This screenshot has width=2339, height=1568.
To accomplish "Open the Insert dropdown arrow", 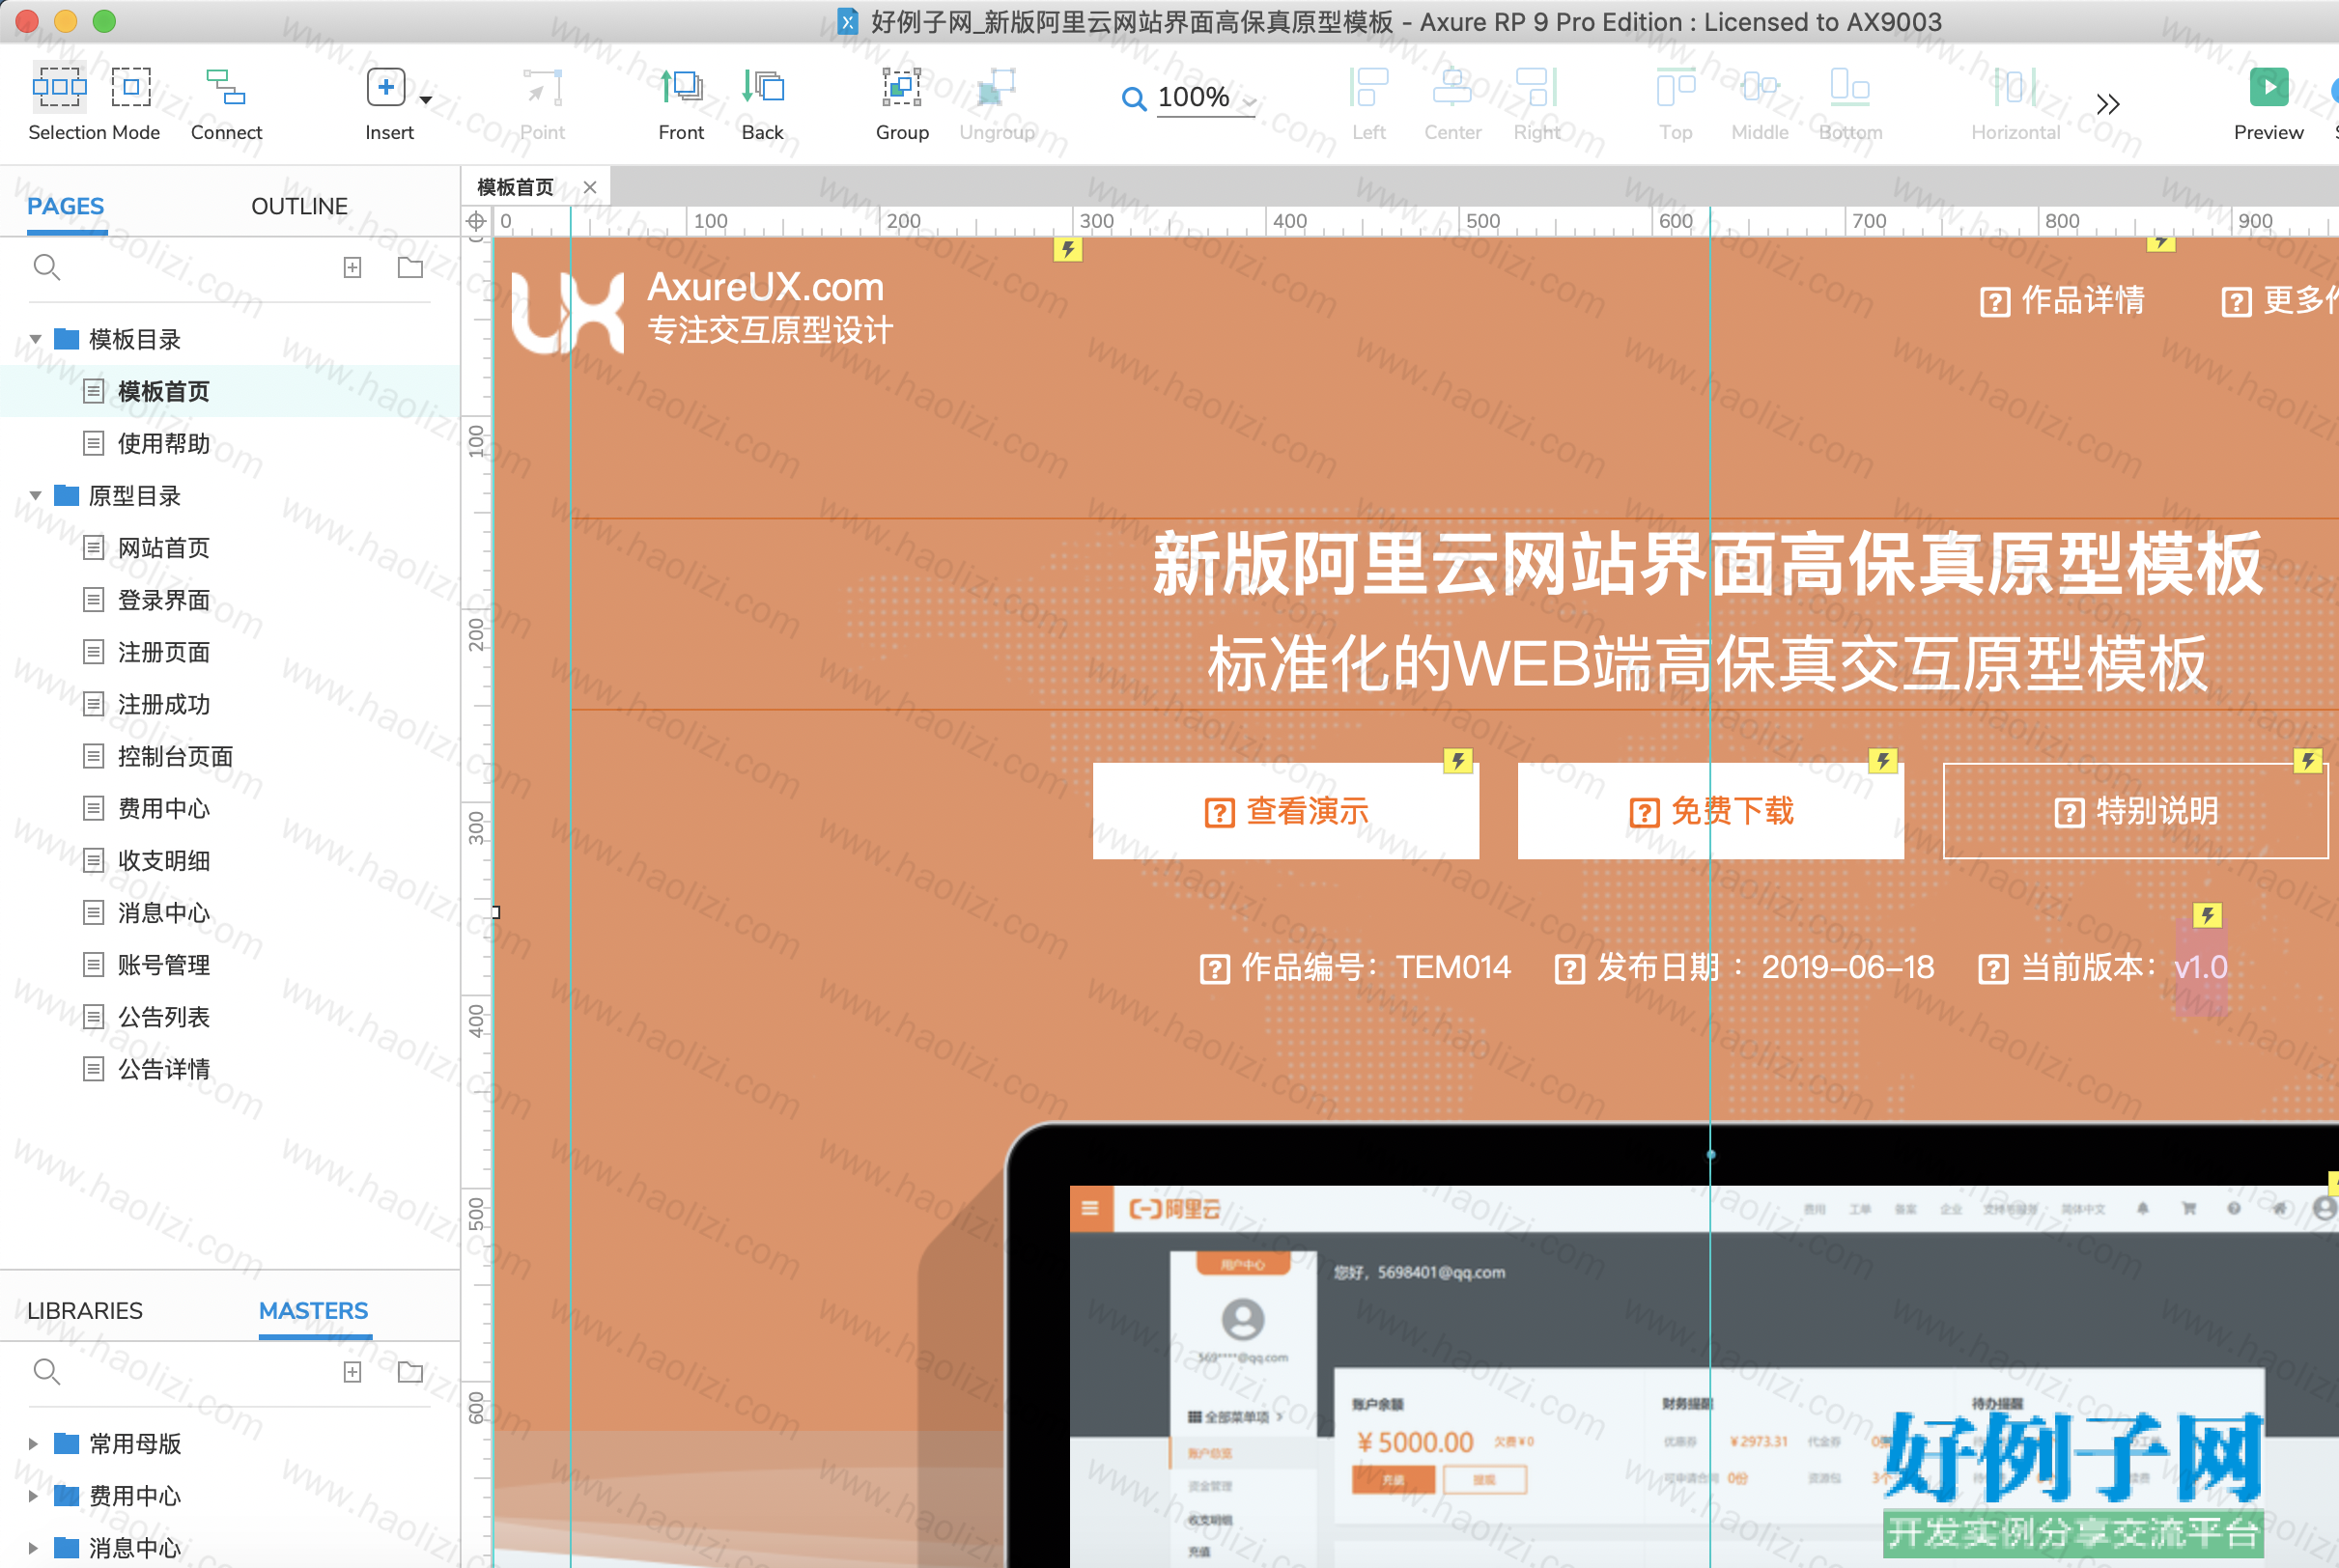I will pos(426,99).
